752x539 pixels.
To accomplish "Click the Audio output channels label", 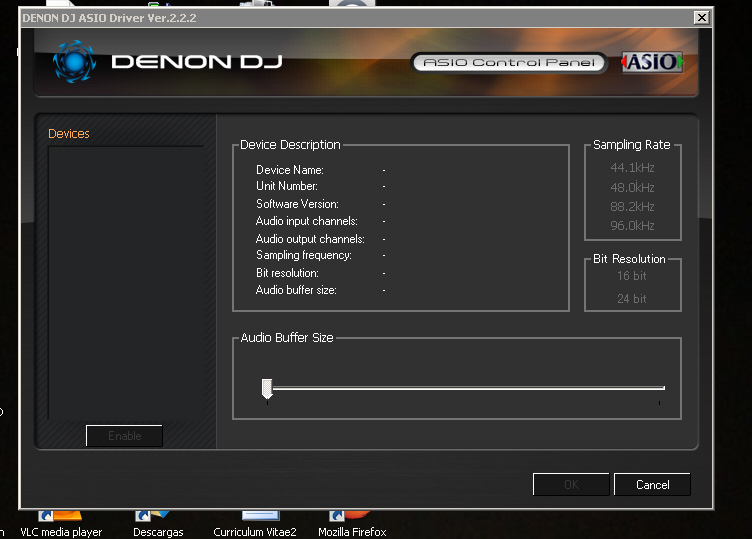I will [310, 239].
